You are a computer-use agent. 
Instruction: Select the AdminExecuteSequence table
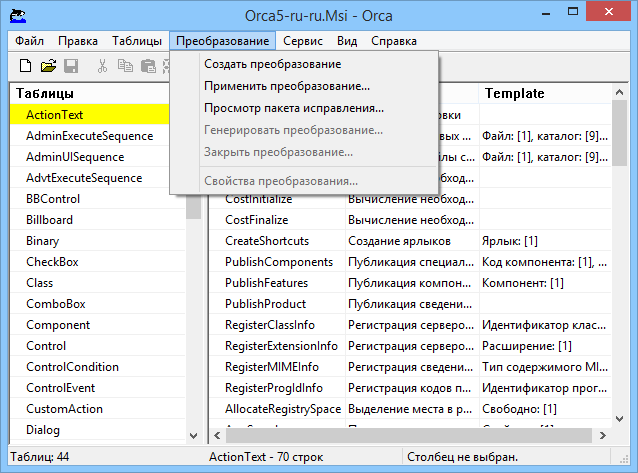pos(90,136)
